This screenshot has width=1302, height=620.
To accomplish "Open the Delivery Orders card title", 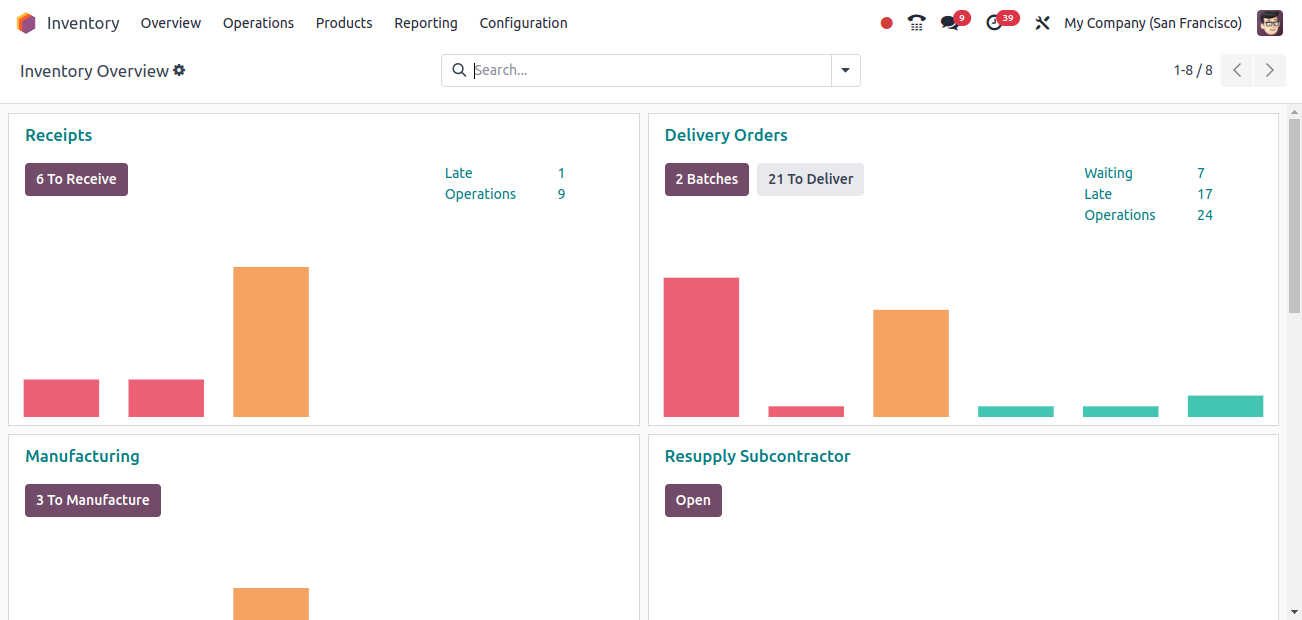I will (726, 135).
